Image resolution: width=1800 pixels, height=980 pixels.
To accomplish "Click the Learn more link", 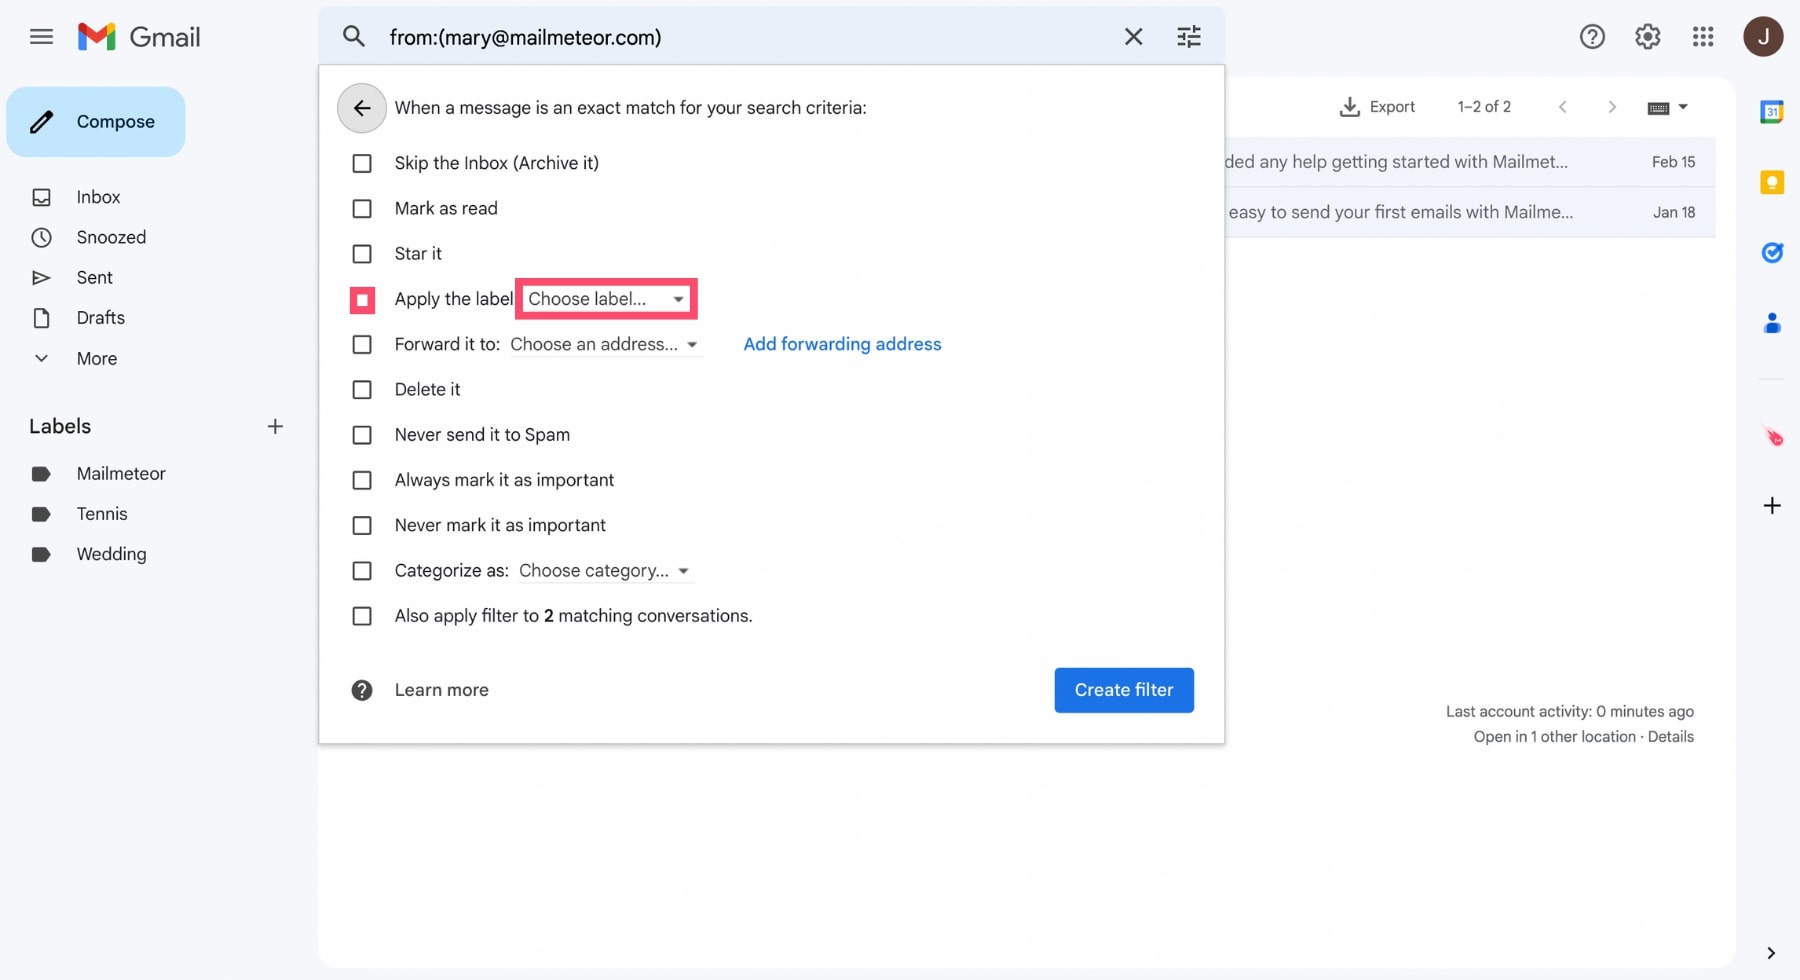I will tap(441, 690).
